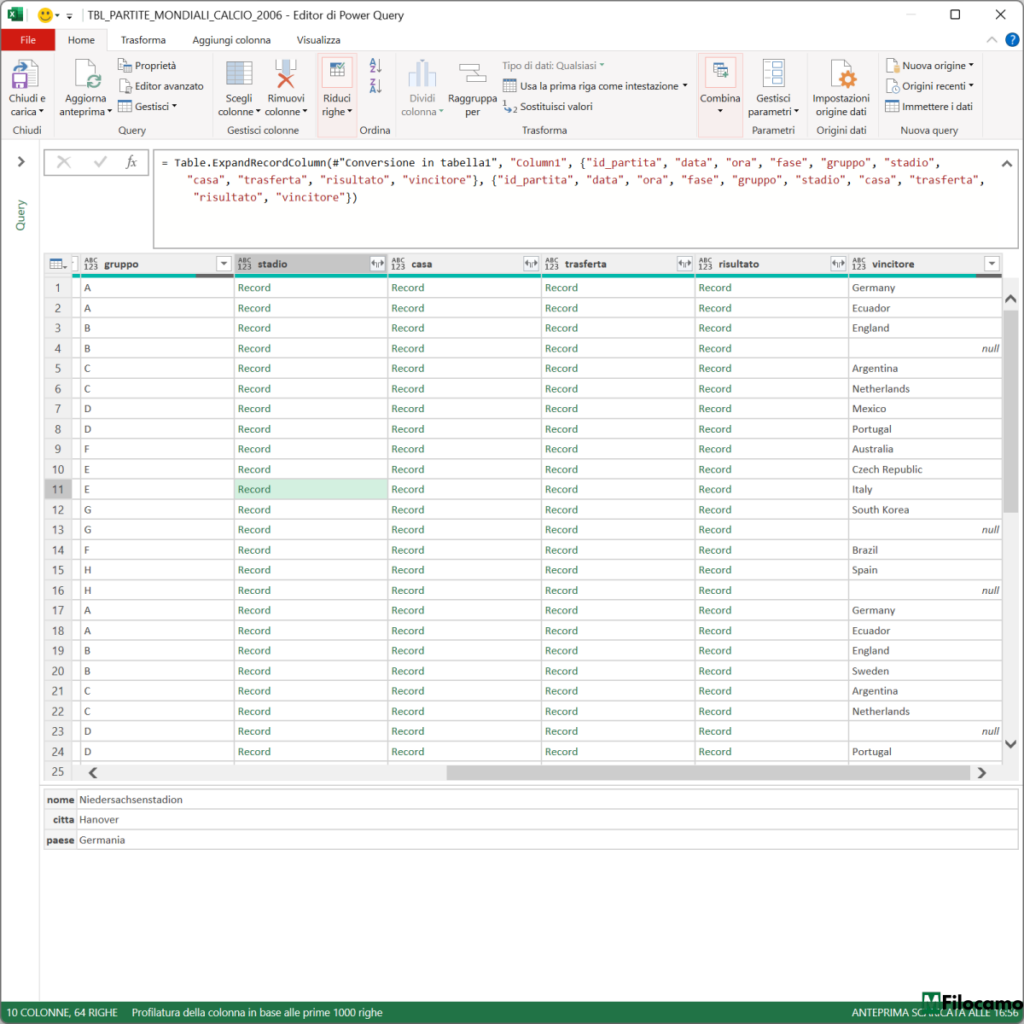This screenshot has height=1024, width=1024.
Task: Sort ascending A-Z
Action: coord(376,65)
